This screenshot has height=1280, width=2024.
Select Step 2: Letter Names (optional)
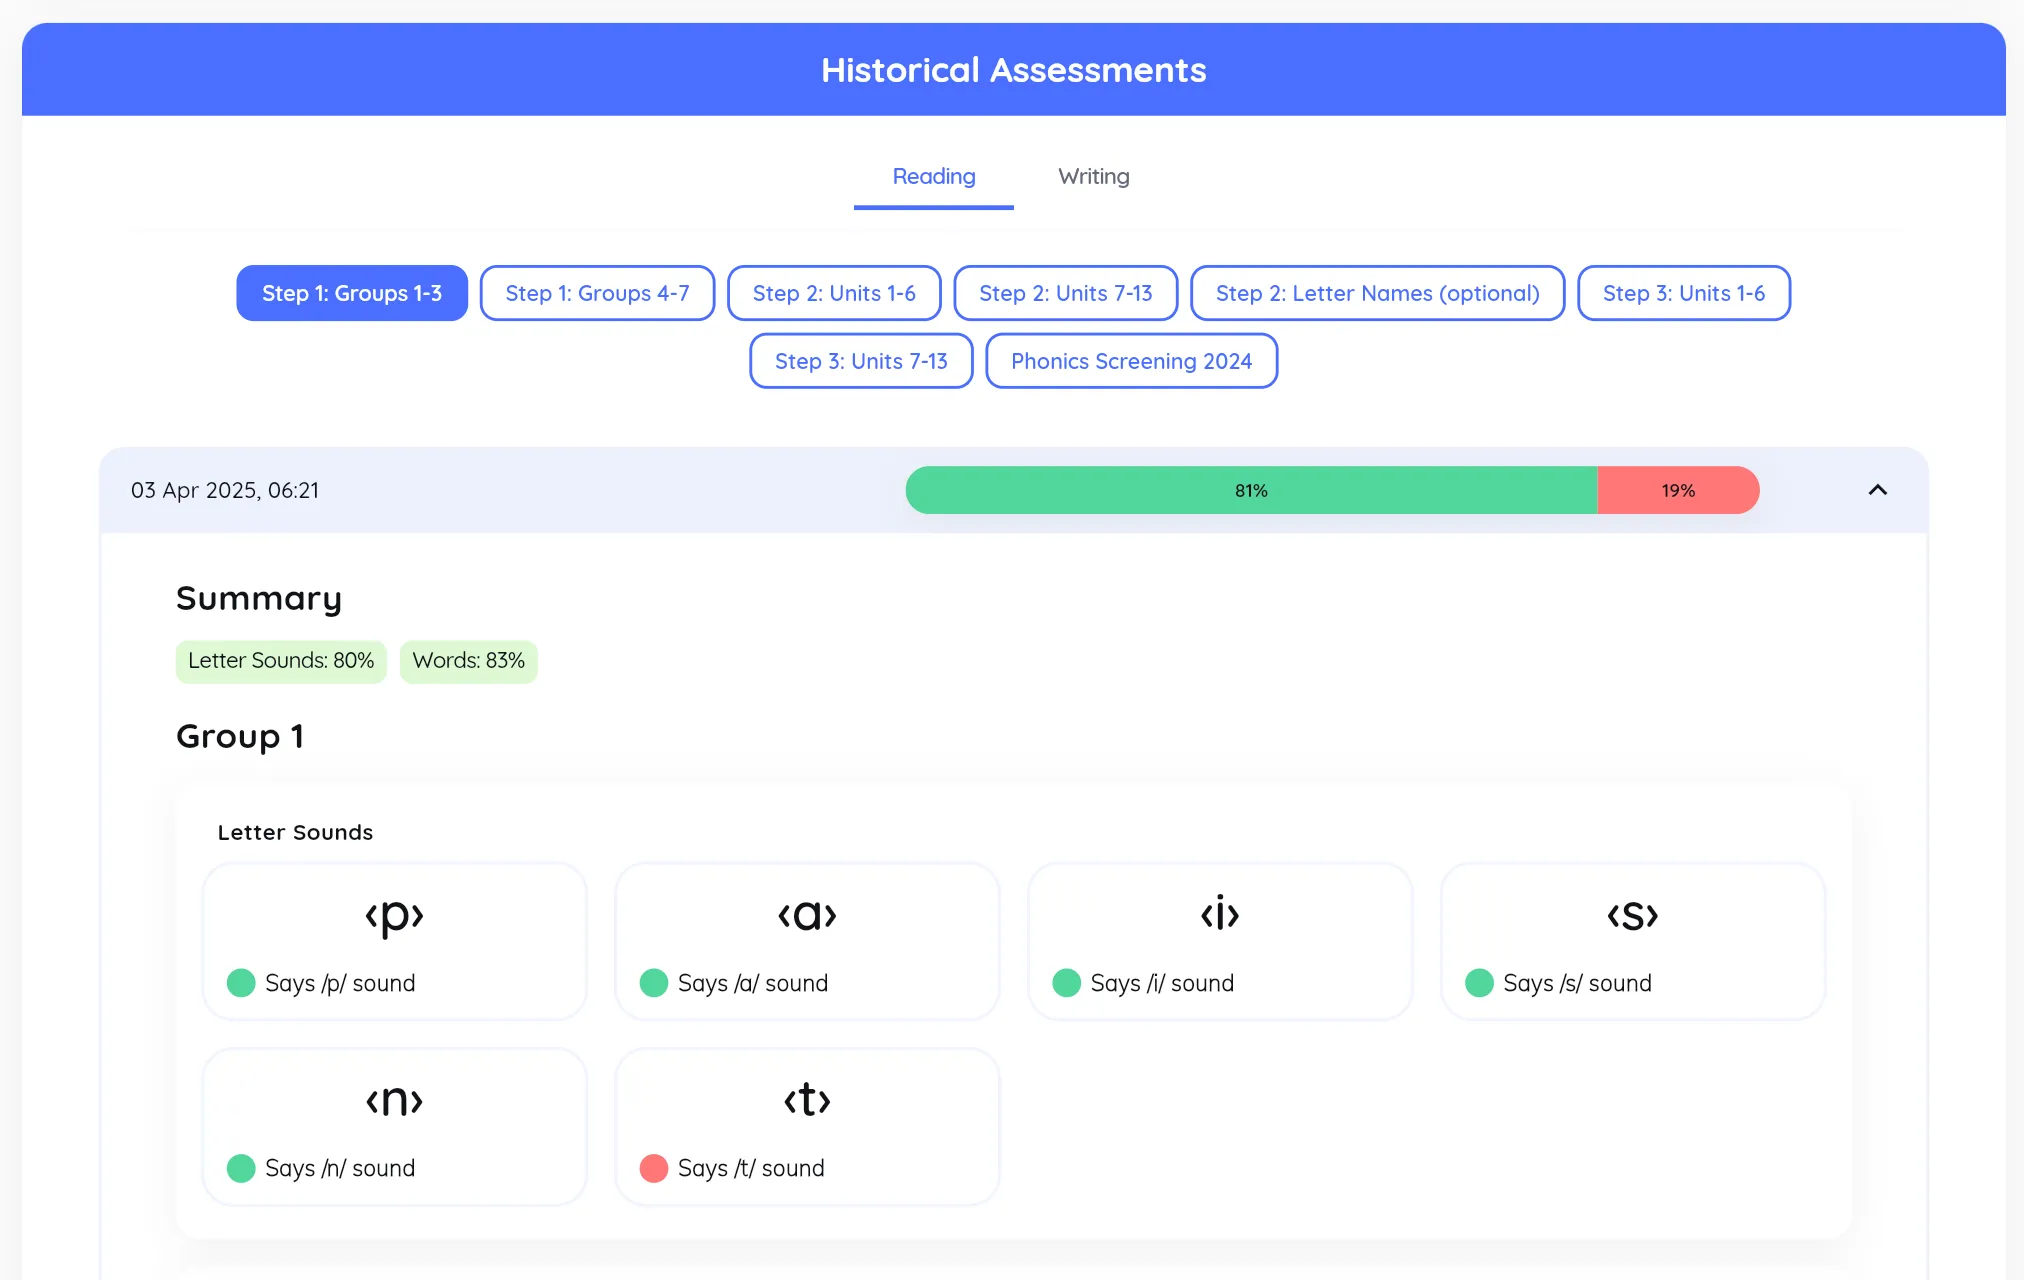click(x=1377, y=293)
